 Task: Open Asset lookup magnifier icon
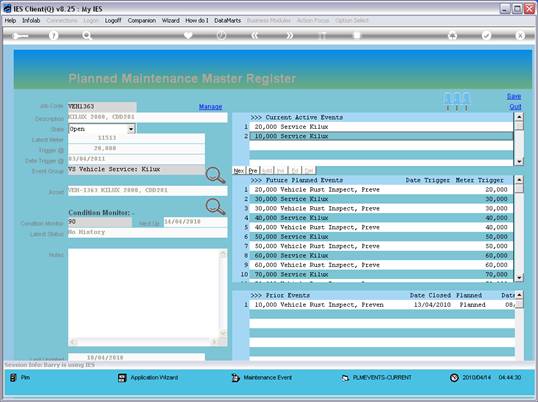tap(215, 206)
